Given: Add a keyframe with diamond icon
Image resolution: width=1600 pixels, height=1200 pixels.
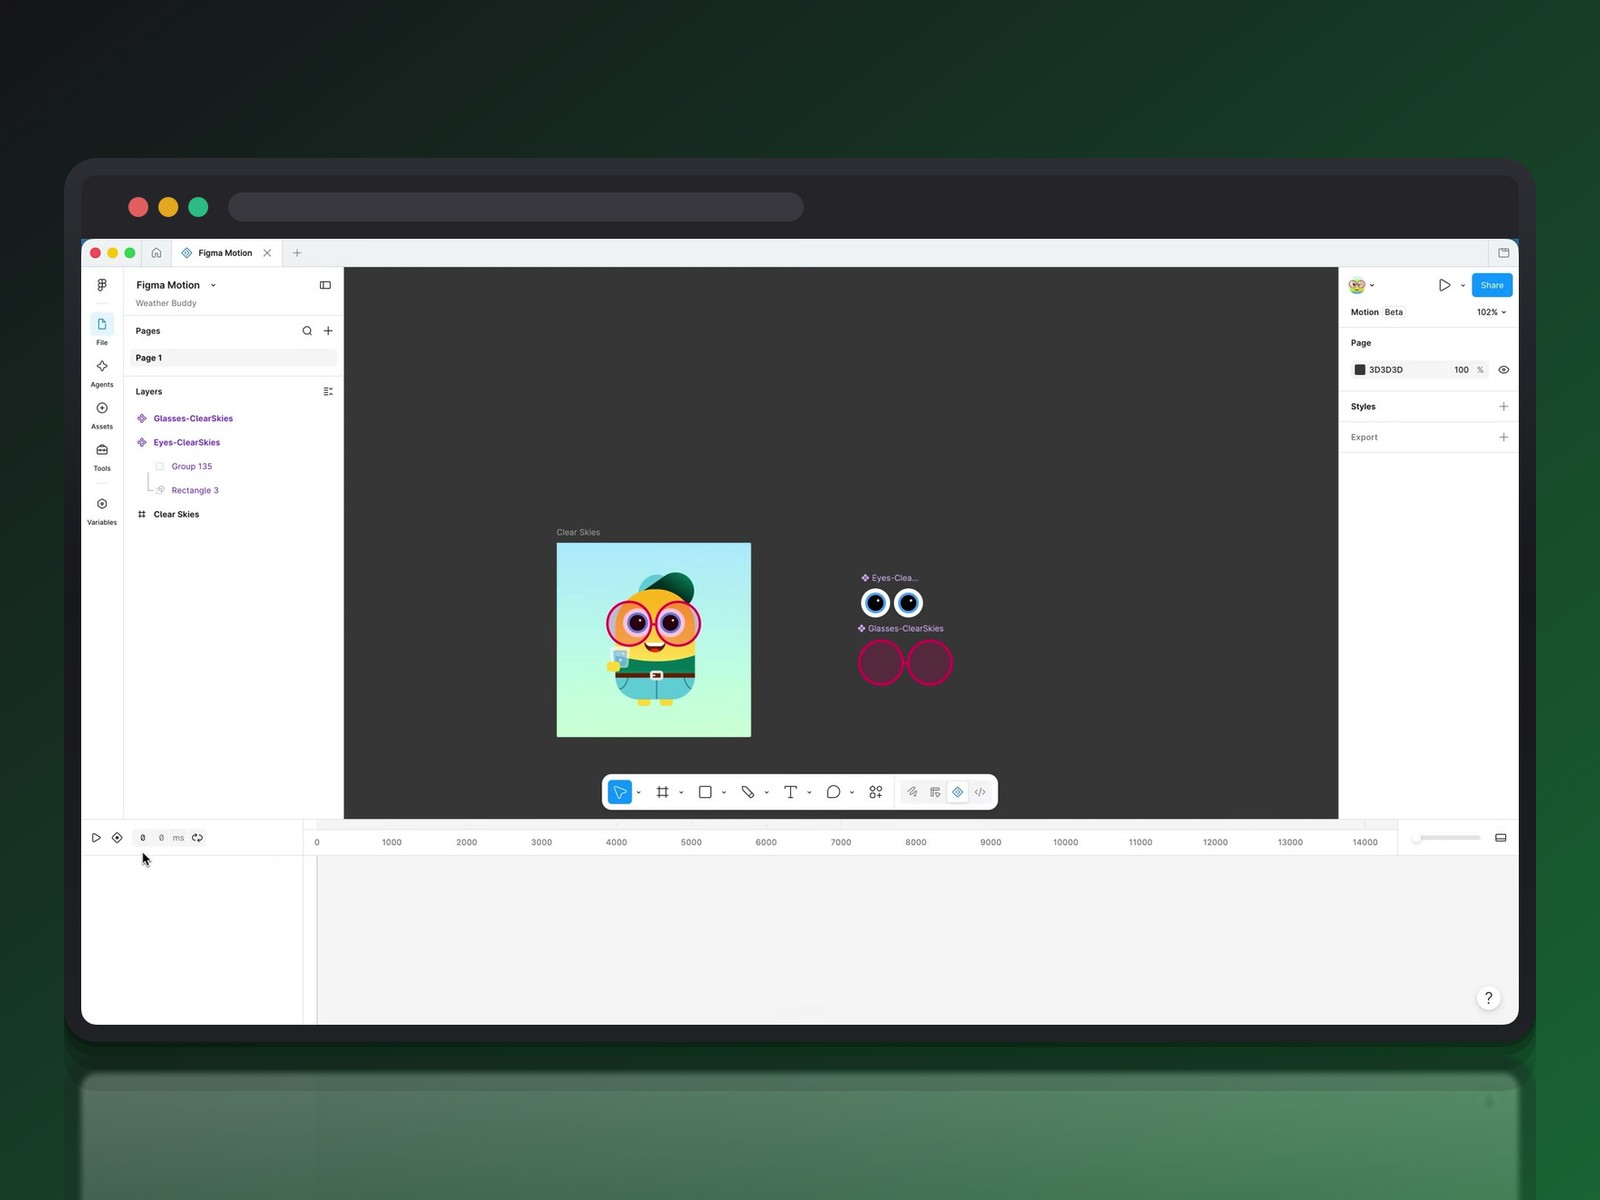Looking at the screenshot, I should point(117,838).
